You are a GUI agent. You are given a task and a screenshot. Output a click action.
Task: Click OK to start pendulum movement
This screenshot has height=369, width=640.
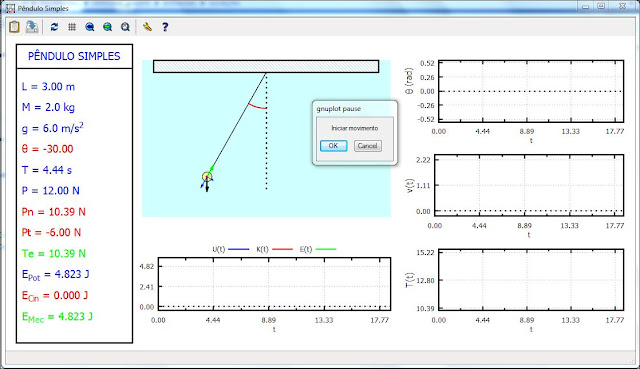[x=333, y=146]
